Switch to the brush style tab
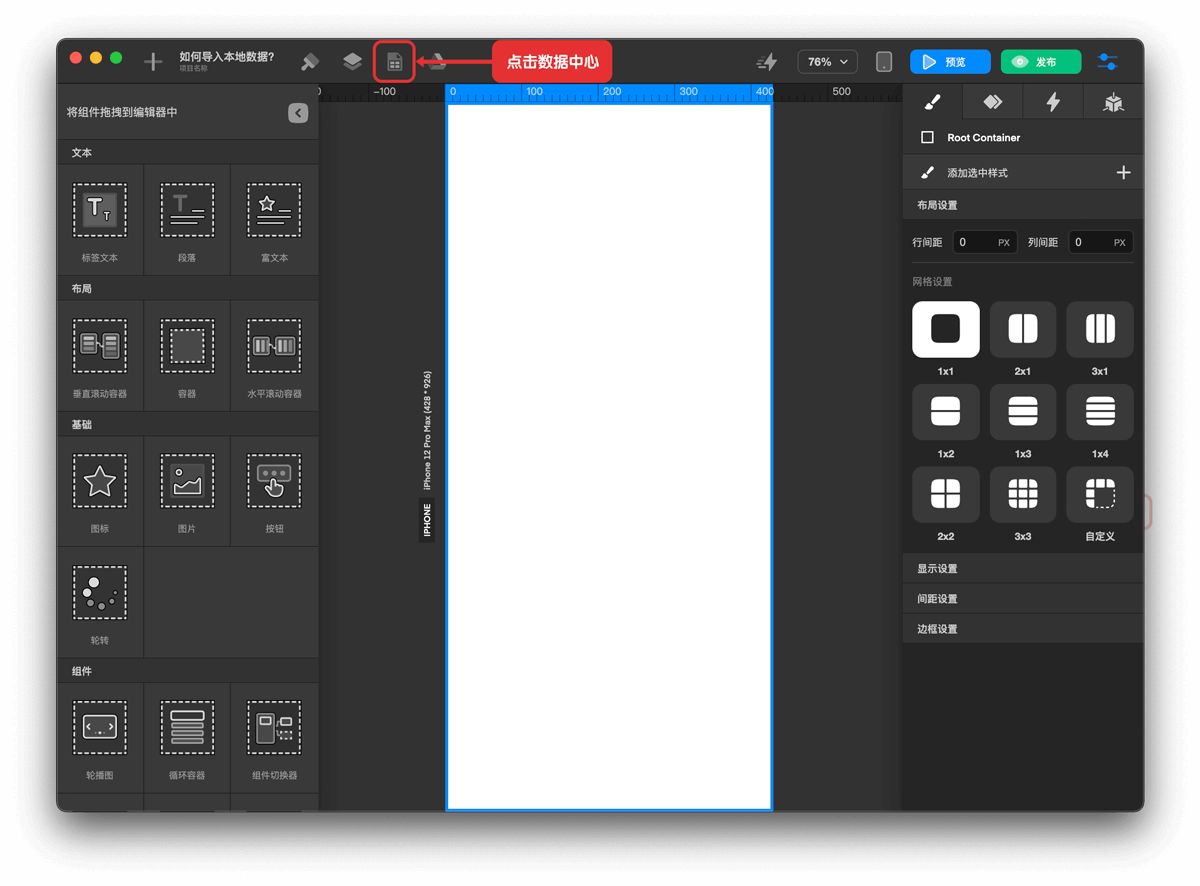Image resolution: width=1200 pixels, height=886 pixels. (932, 102)
